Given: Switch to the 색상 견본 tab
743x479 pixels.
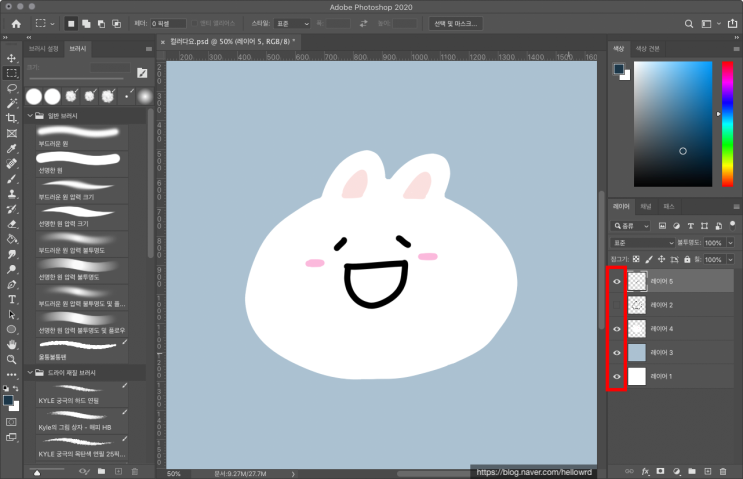Looking at the screenshot, I should 647,49.
